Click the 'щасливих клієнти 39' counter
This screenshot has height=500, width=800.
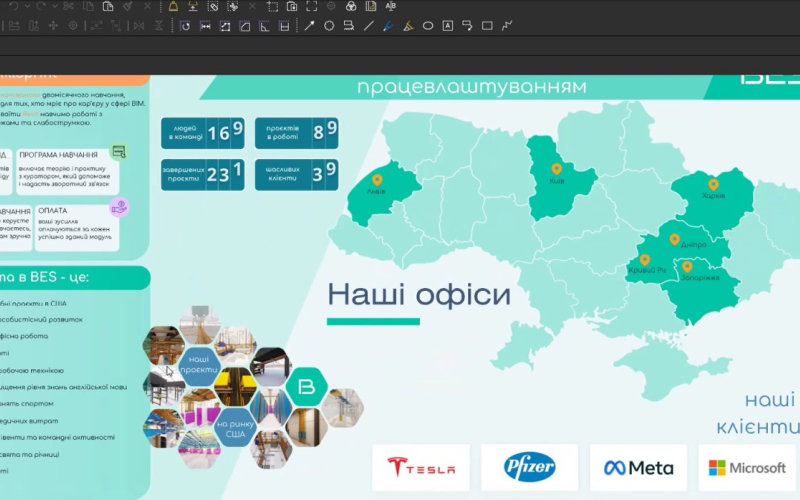(x=296, y=174)
